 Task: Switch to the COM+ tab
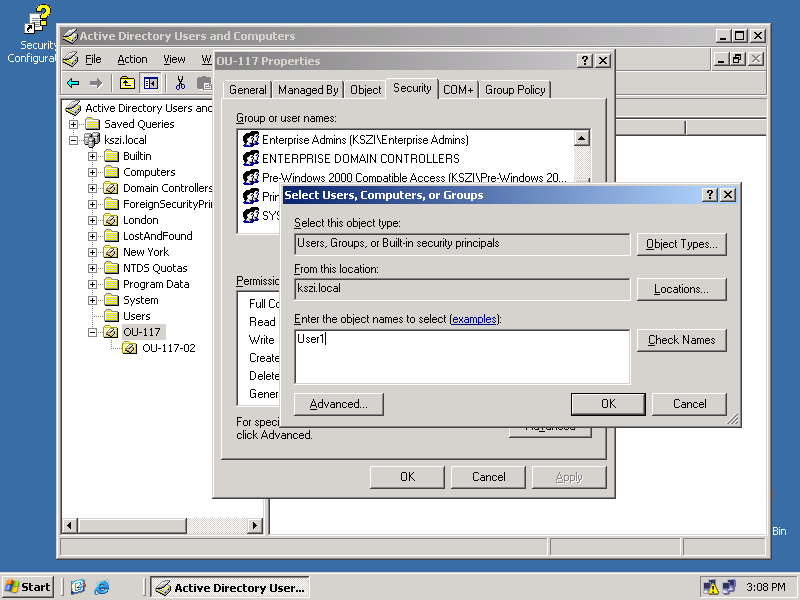point(458,90)
